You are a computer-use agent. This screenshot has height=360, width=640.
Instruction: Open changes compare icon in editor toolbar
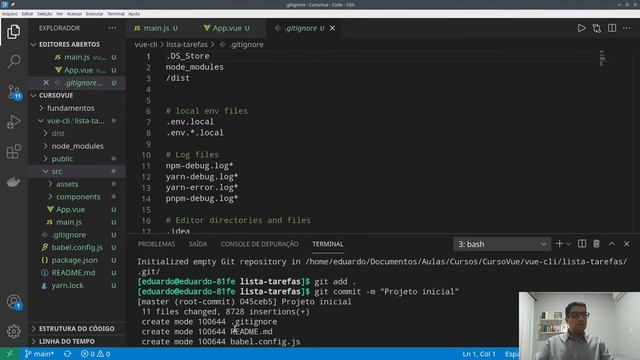[597, 28]
